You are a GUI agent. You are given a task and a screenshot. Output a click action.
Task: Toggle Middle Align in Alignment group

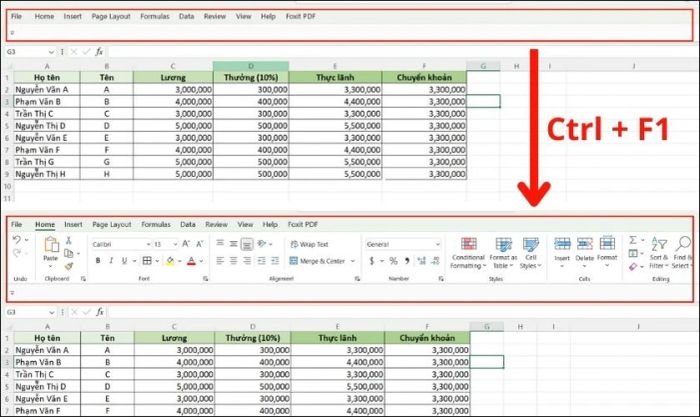(x=233, y=243)
